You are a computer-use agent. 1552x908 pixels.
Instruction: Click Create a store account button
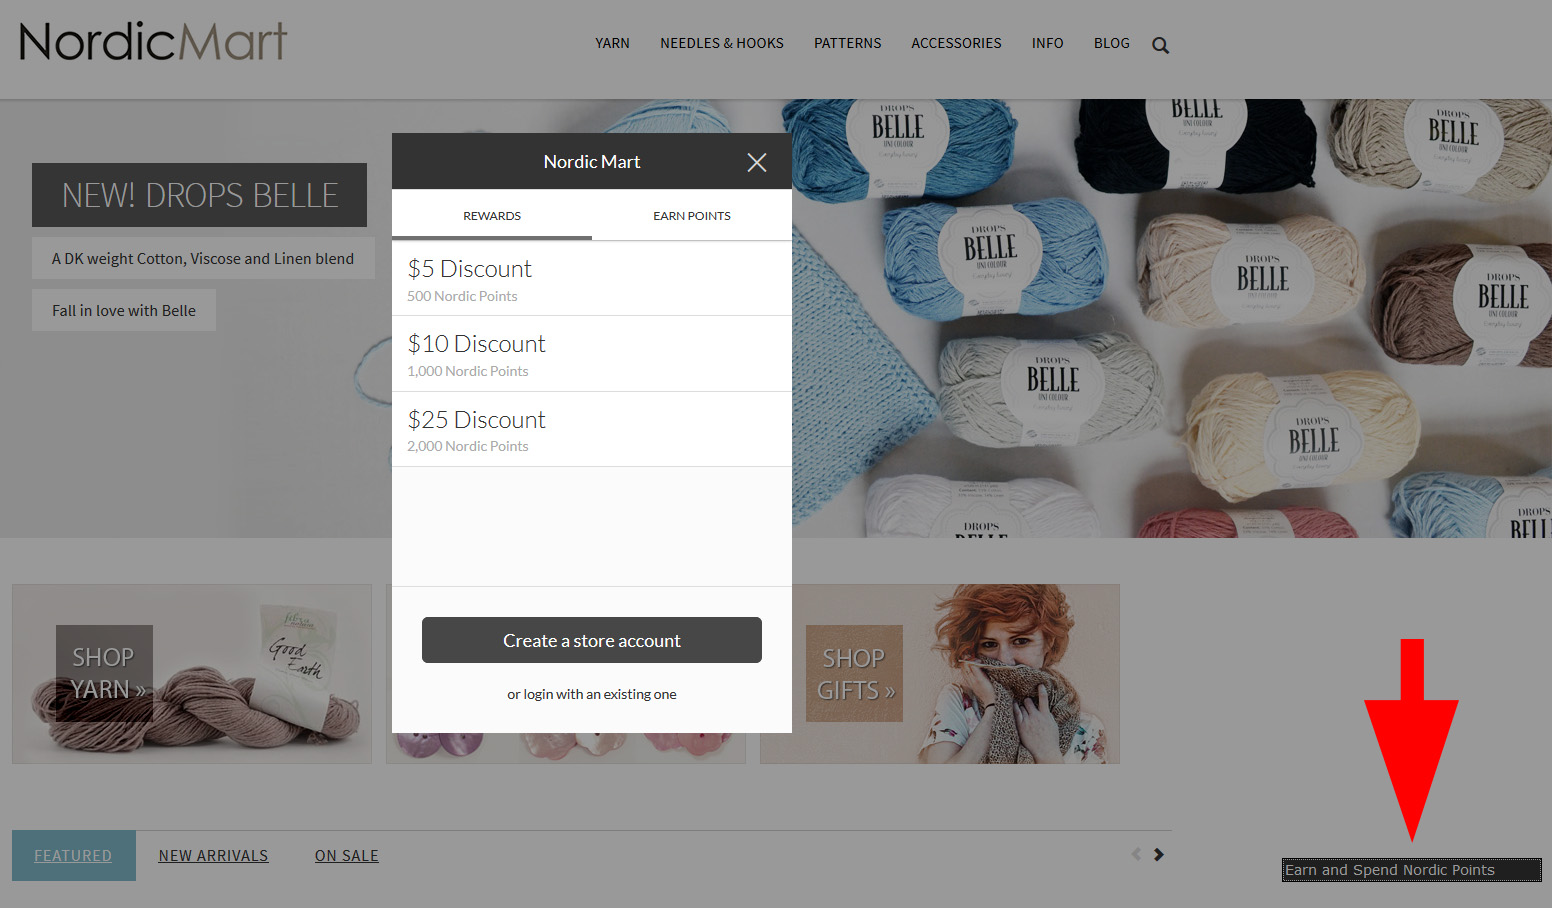[x=592, y=640]
